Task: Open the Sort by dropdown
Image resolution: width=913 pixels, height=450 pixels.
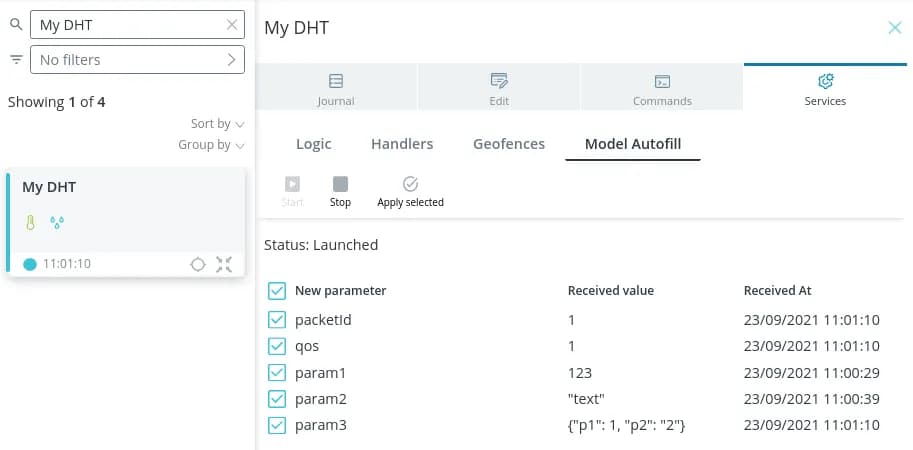Action: tap(217, 124)
